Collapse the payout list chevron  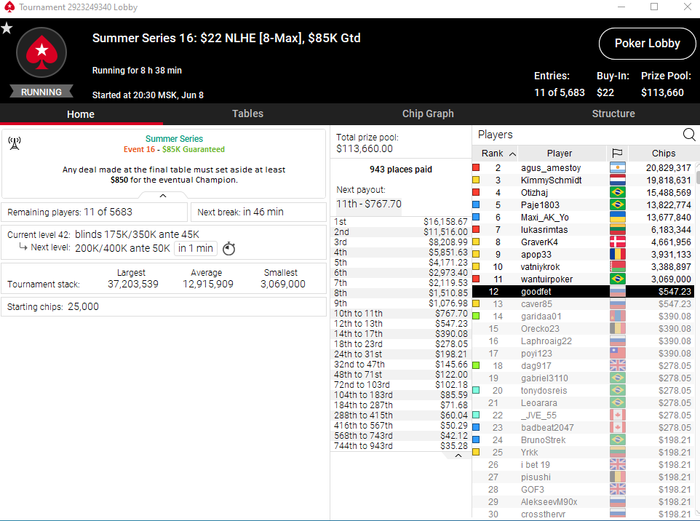coord(458,455)
